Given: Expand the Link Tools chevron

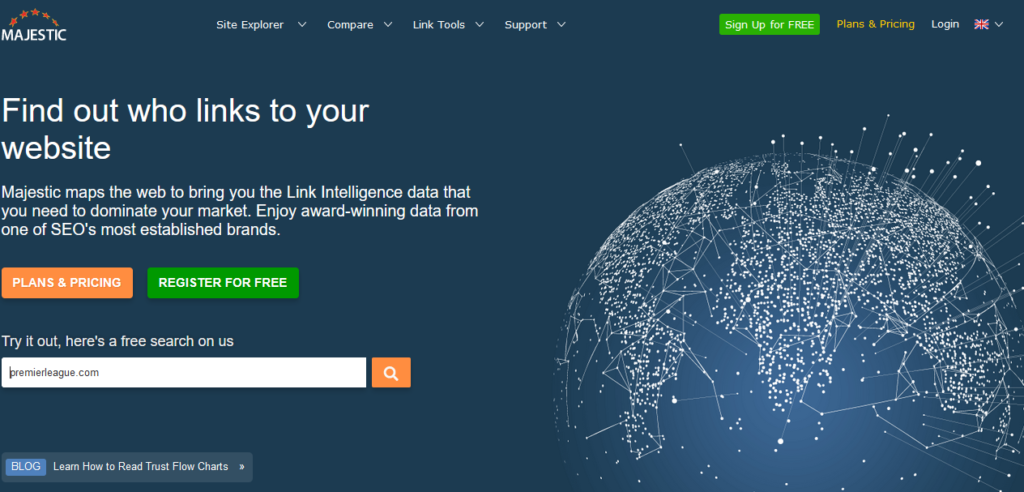Looking at the screenshot, I should (x=479, y=25).
